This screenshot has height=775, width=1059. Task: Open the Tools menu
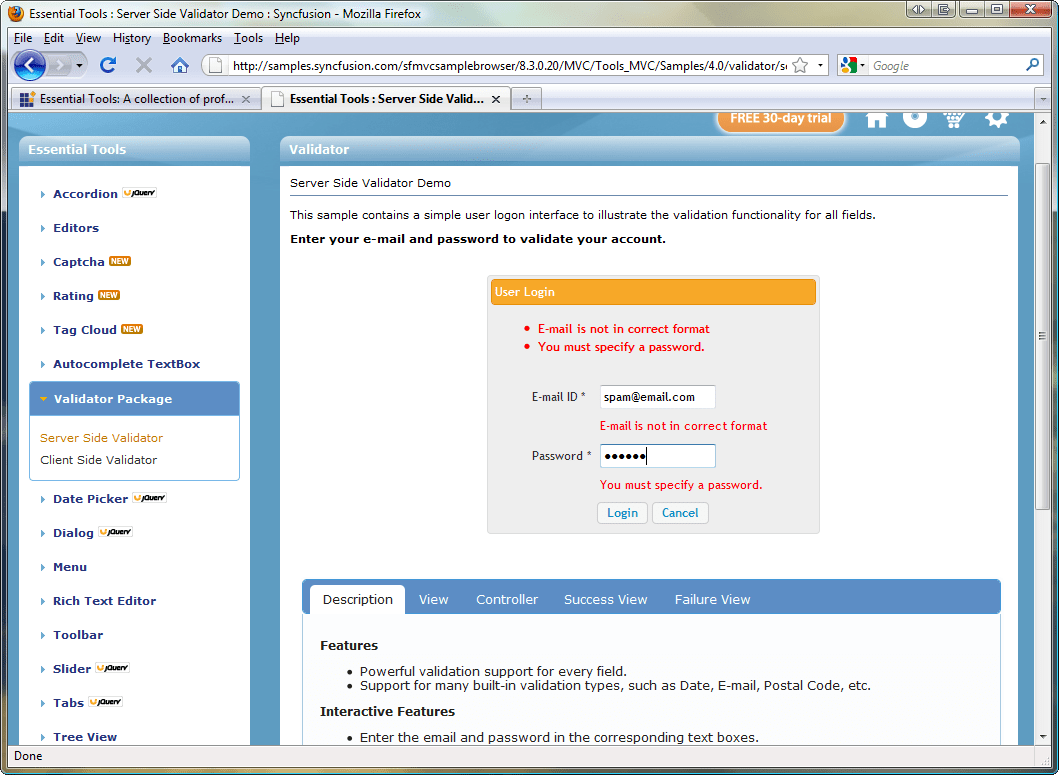[x=249, y=38]
